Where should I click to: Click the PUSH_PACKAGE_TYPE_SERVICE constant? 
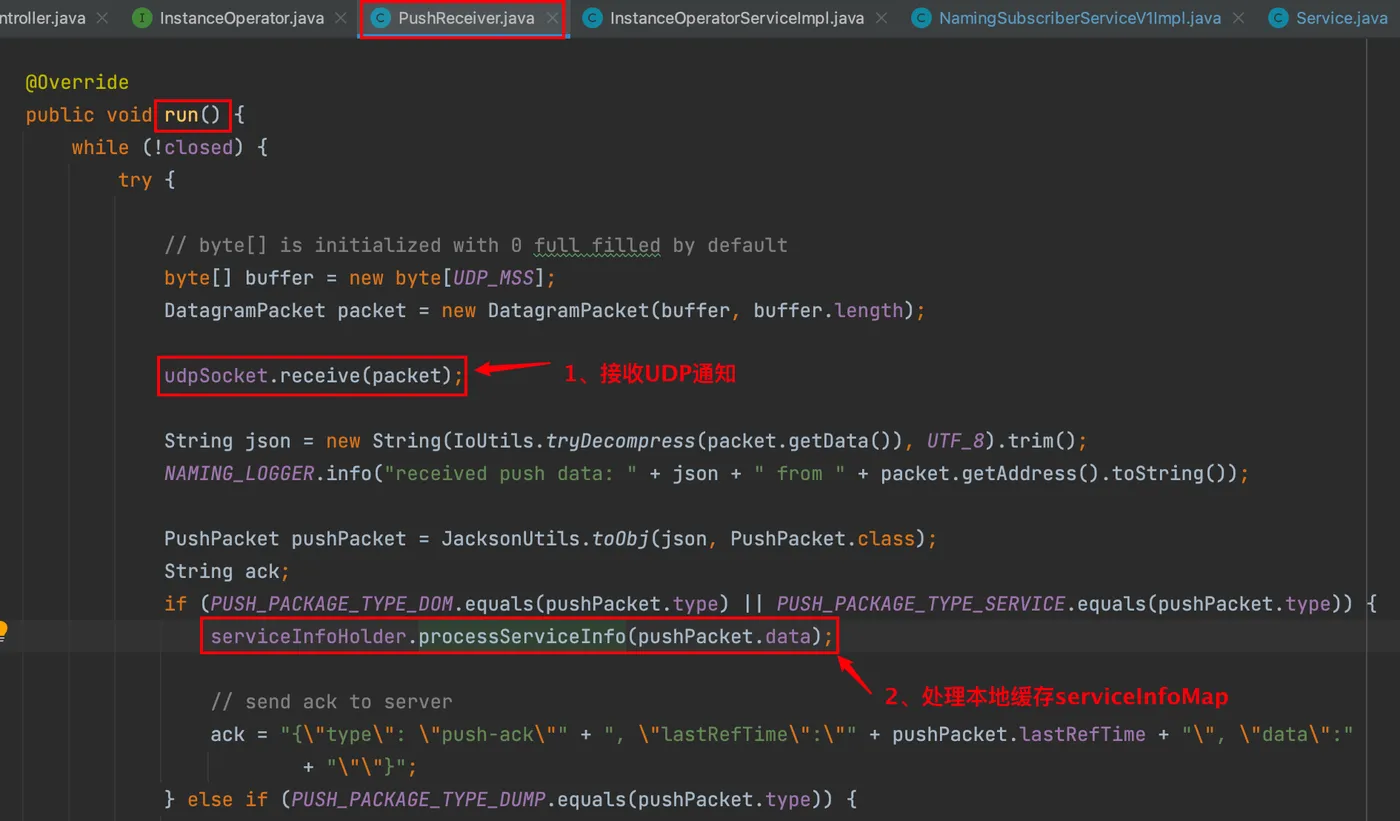tap(921, 604)
